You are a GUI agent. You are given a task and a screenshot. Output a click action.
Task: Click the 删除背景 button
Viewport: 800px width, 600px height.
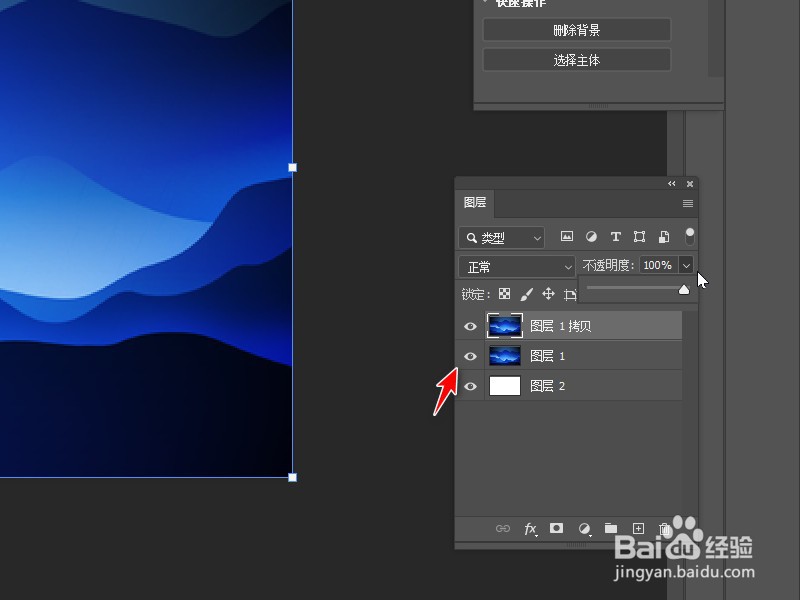click(577, 30)
